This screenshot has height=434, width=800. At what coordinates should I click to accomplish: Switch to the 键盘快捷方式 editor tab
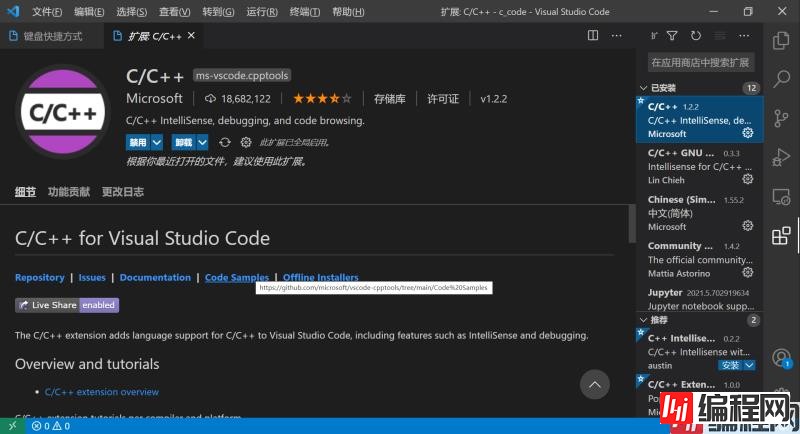tap(46, 36)
